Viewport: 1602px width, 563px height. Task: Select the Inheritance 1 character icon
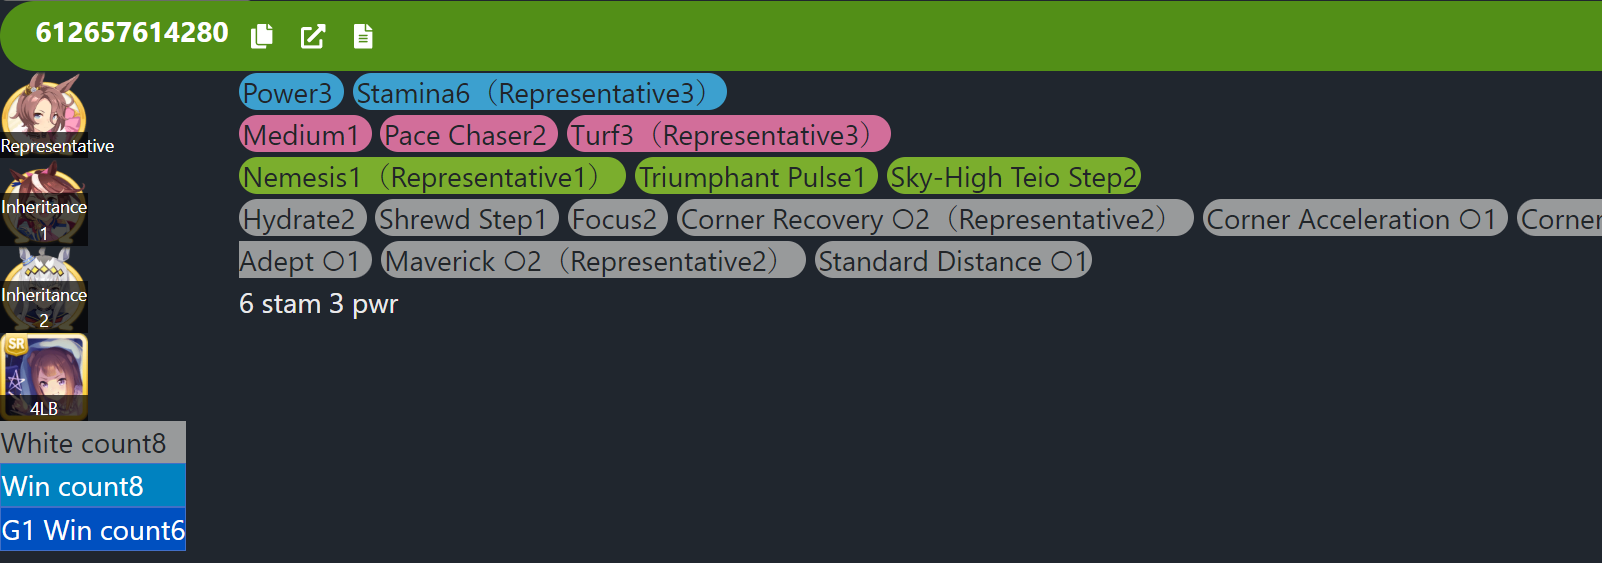coord(44,205)
